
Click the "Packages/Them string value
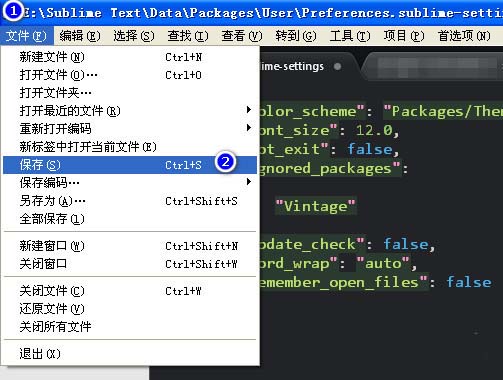point(443,111)
